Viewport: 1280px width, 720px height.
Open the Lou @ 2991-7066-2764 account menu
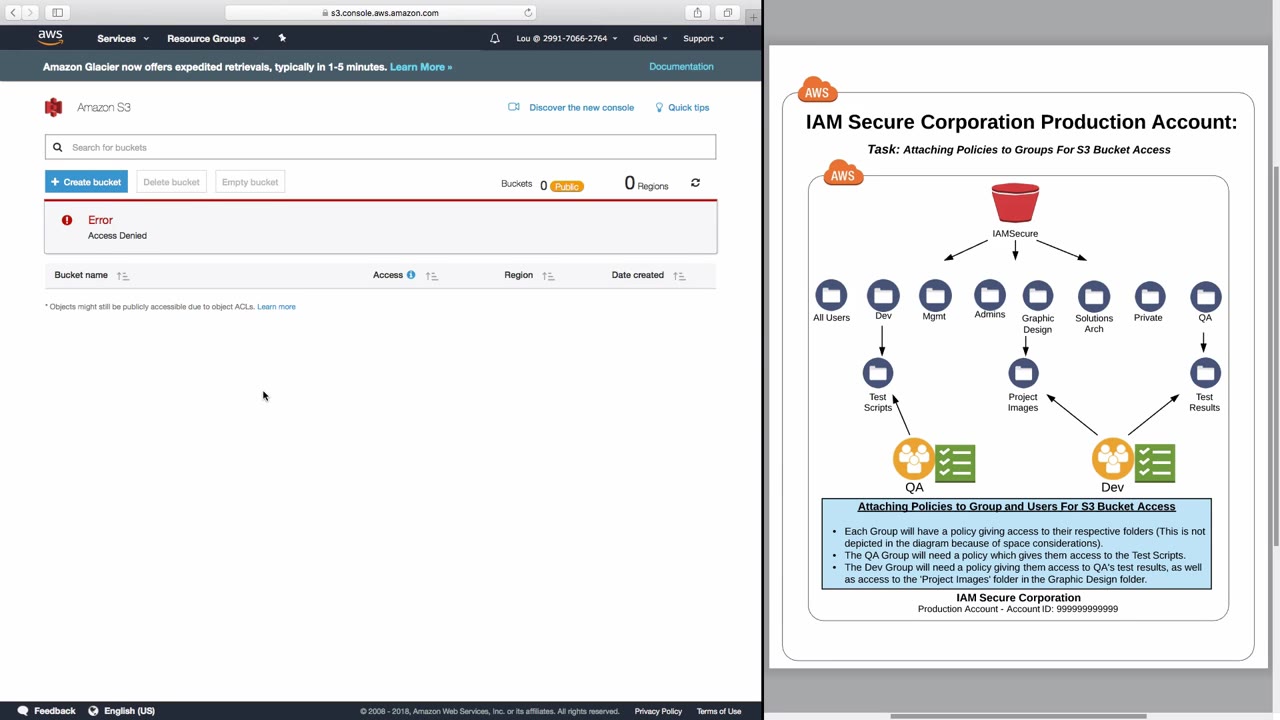click(x=566, y=38)
